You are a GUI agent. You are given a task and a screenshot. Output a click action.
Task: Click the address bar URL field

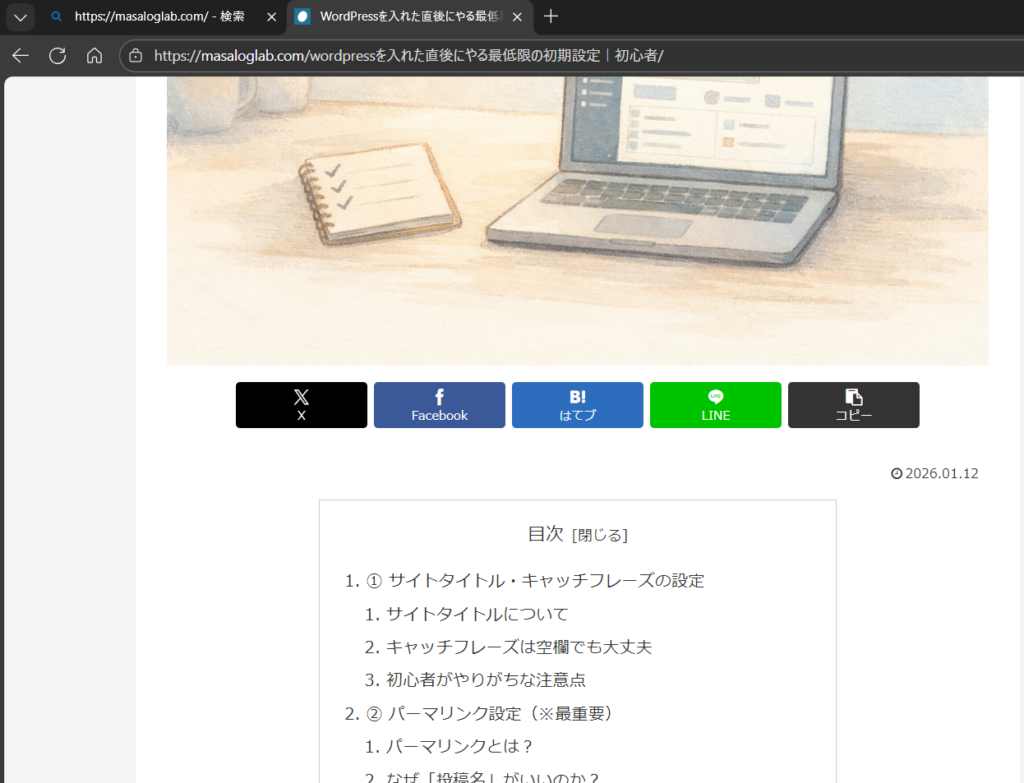click(500, 55)
